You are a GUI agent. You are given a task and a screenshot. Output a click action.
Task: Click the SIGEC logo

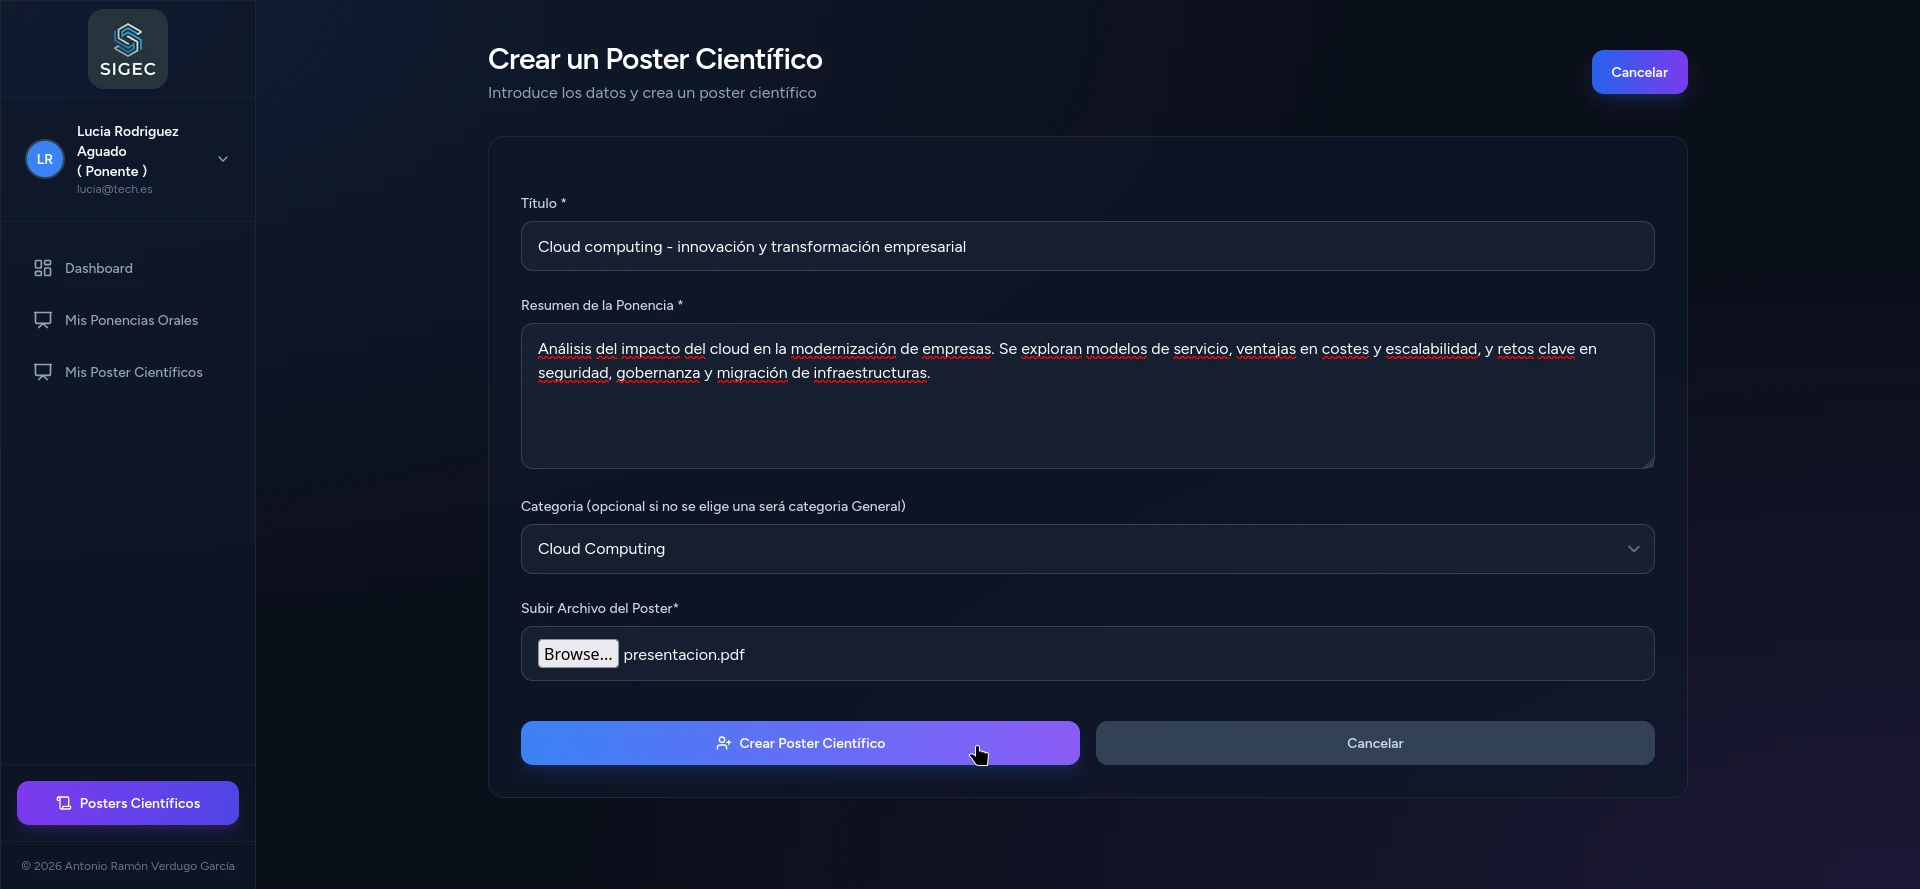128,49
